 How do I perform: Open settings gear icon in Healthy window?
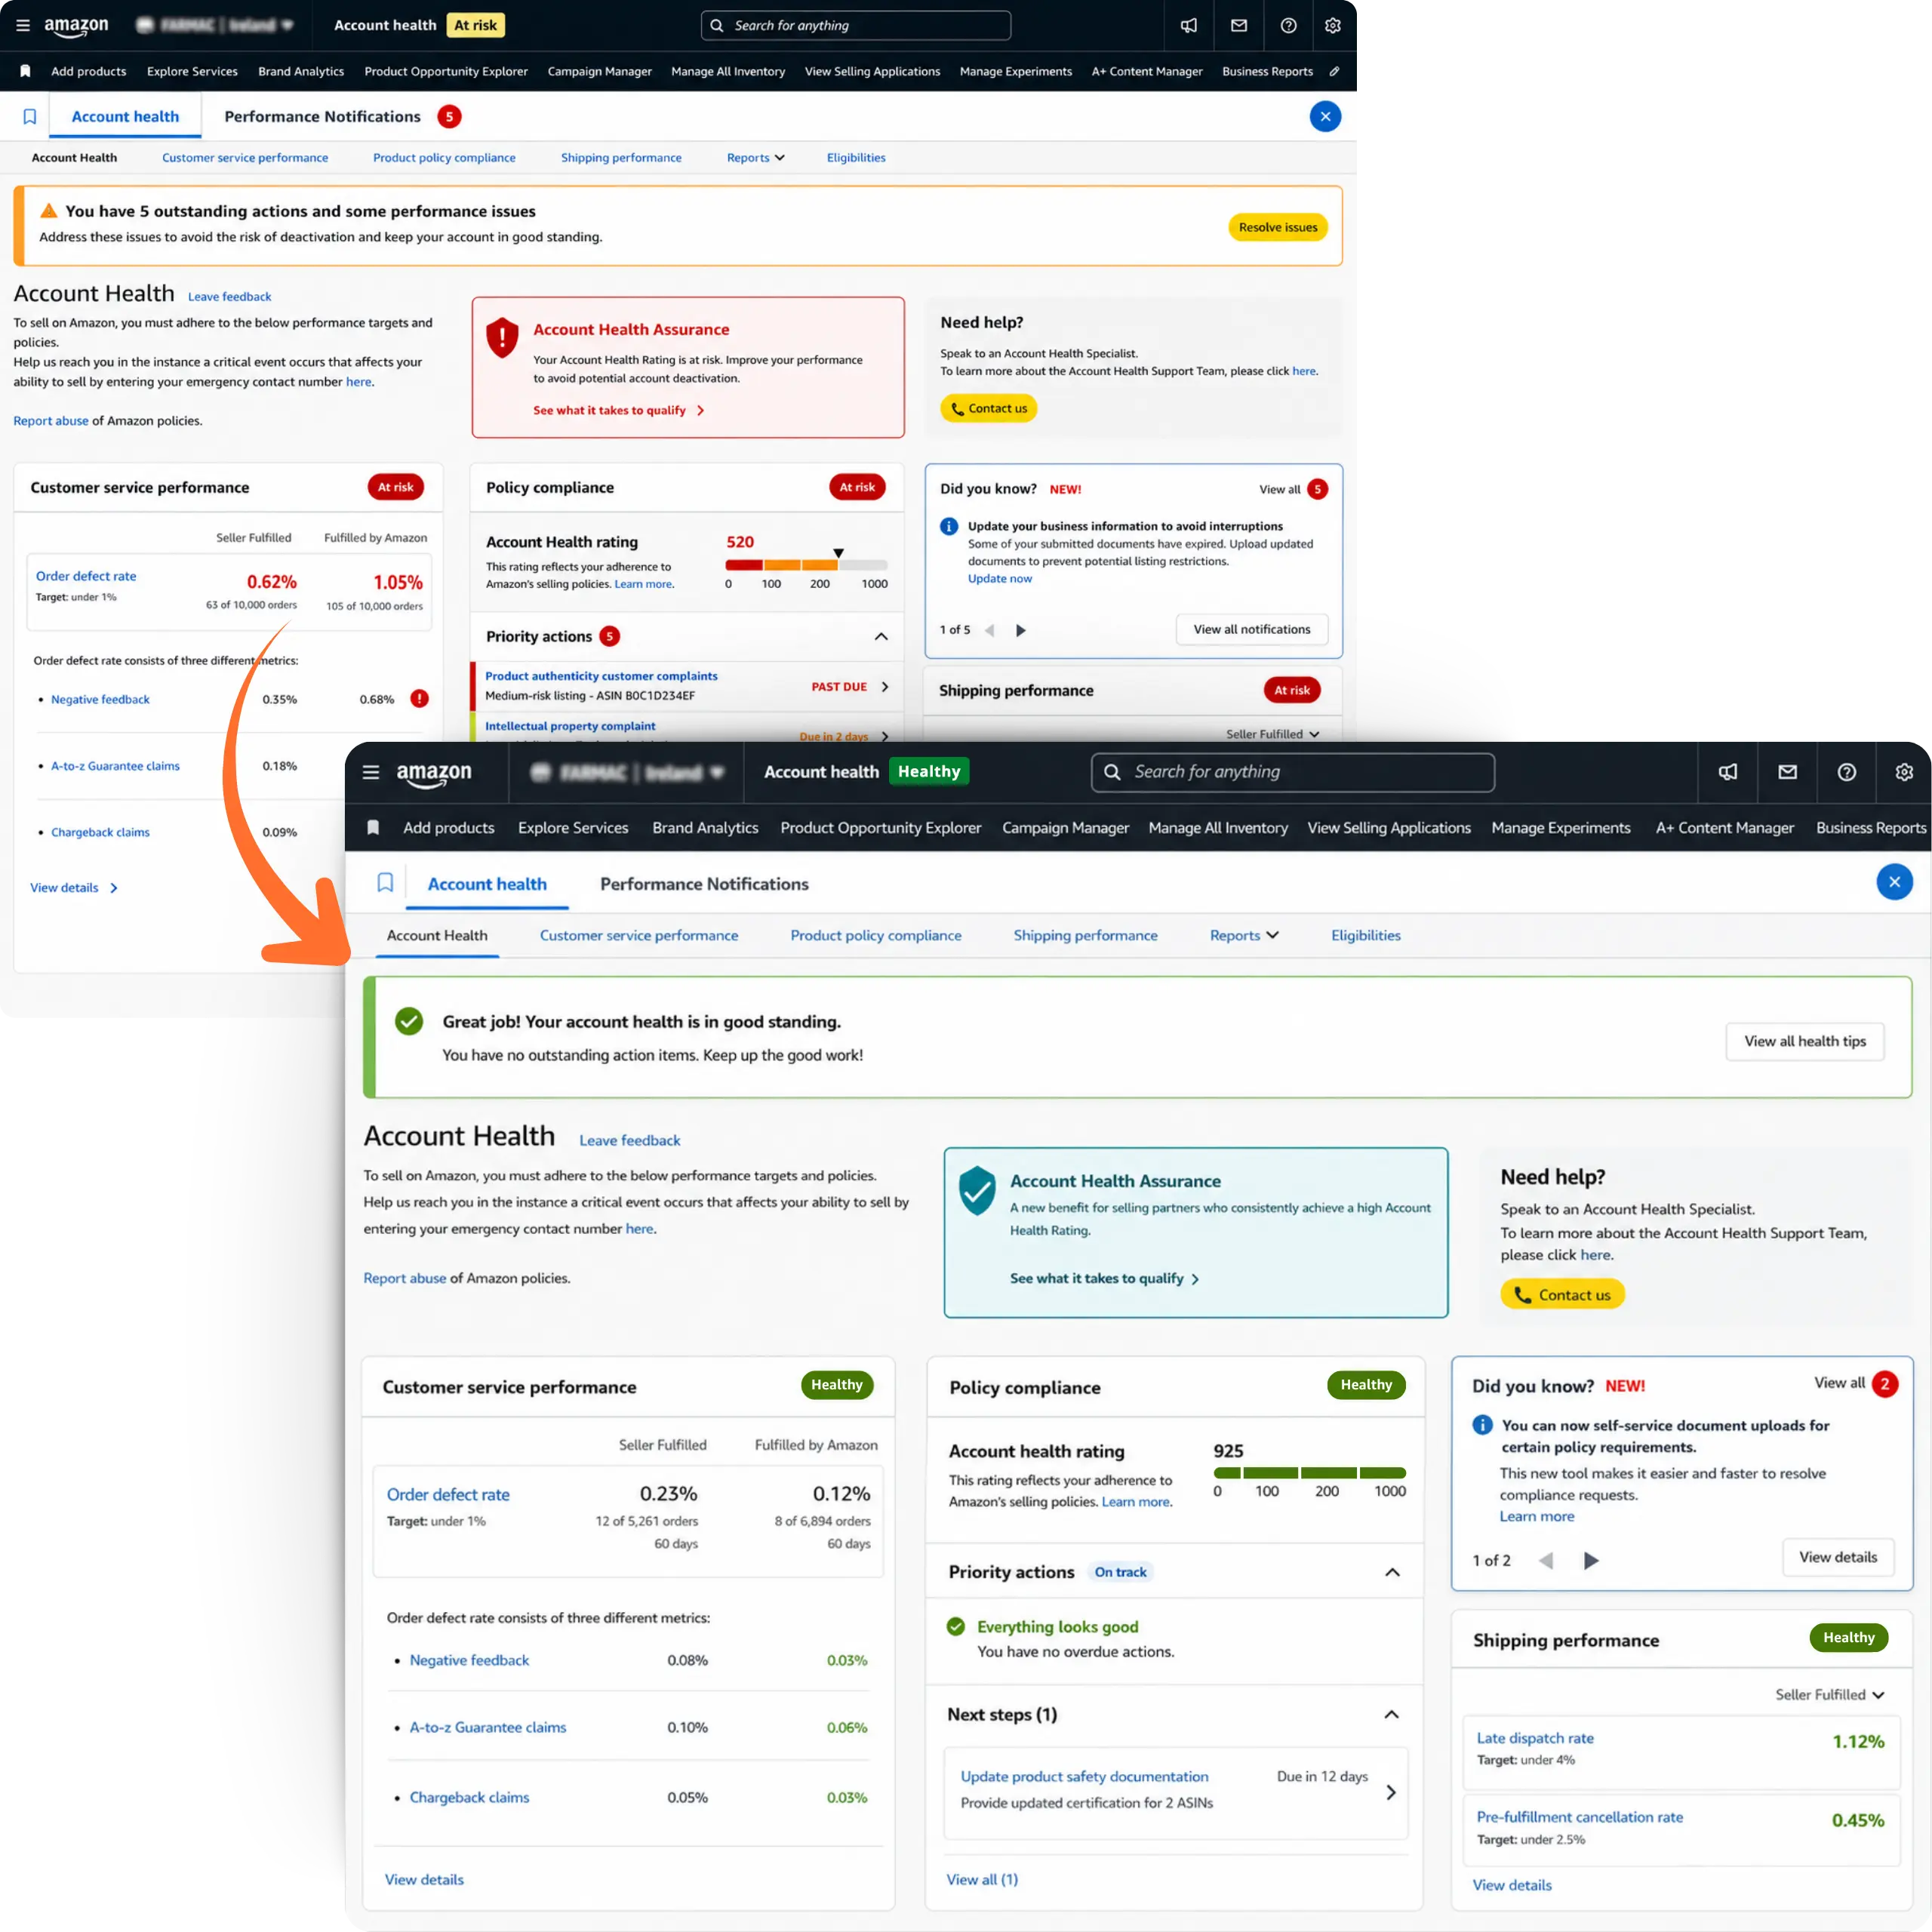[x=1904, y=772]
